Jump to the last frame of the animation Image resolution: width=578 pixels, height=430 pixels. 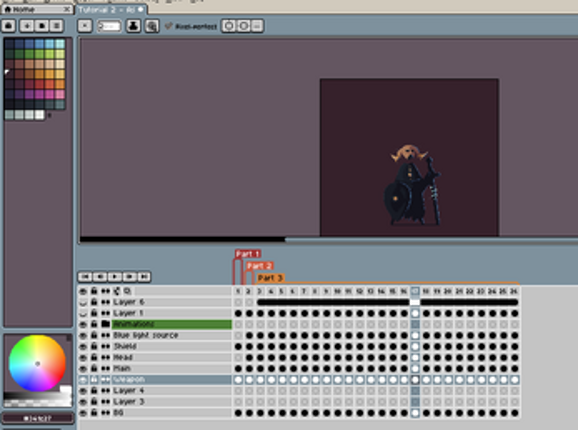click(144, 276)
